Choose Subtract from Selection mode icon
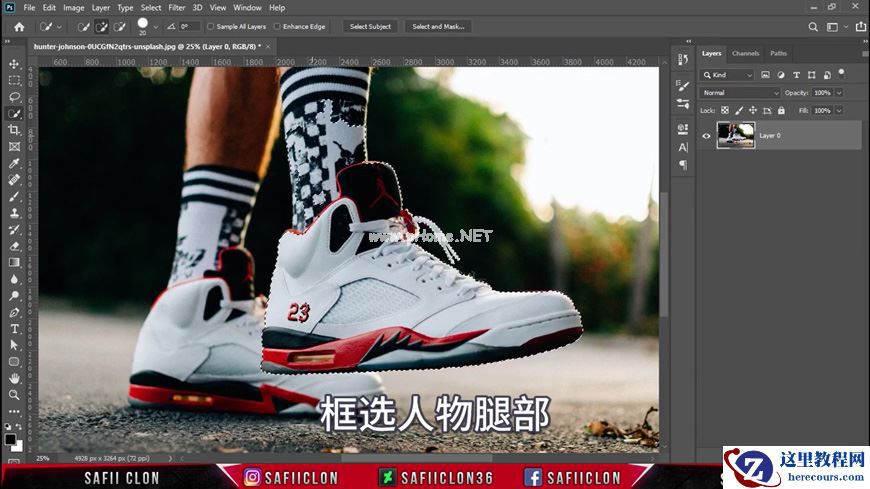The image size is (870, 489). (119, 27)
